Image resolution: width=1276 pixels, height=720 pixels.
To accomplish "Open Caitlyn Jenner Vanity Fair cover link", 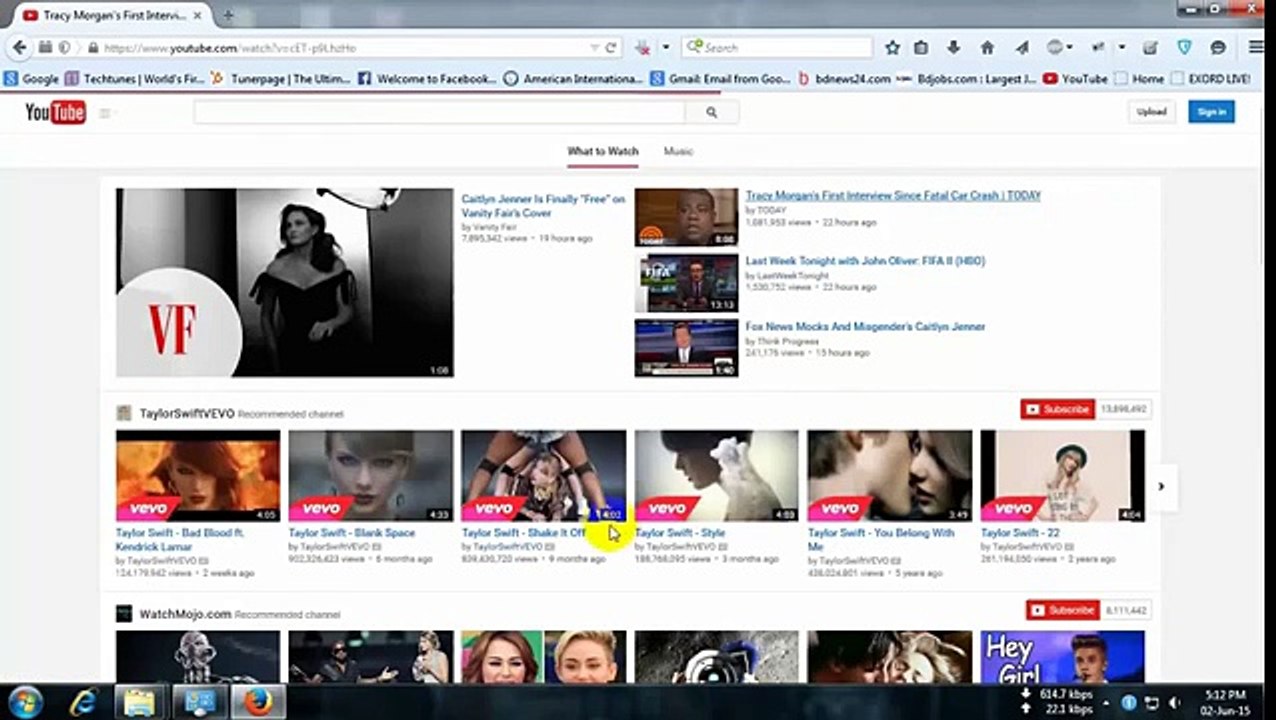I will (543, 206).
